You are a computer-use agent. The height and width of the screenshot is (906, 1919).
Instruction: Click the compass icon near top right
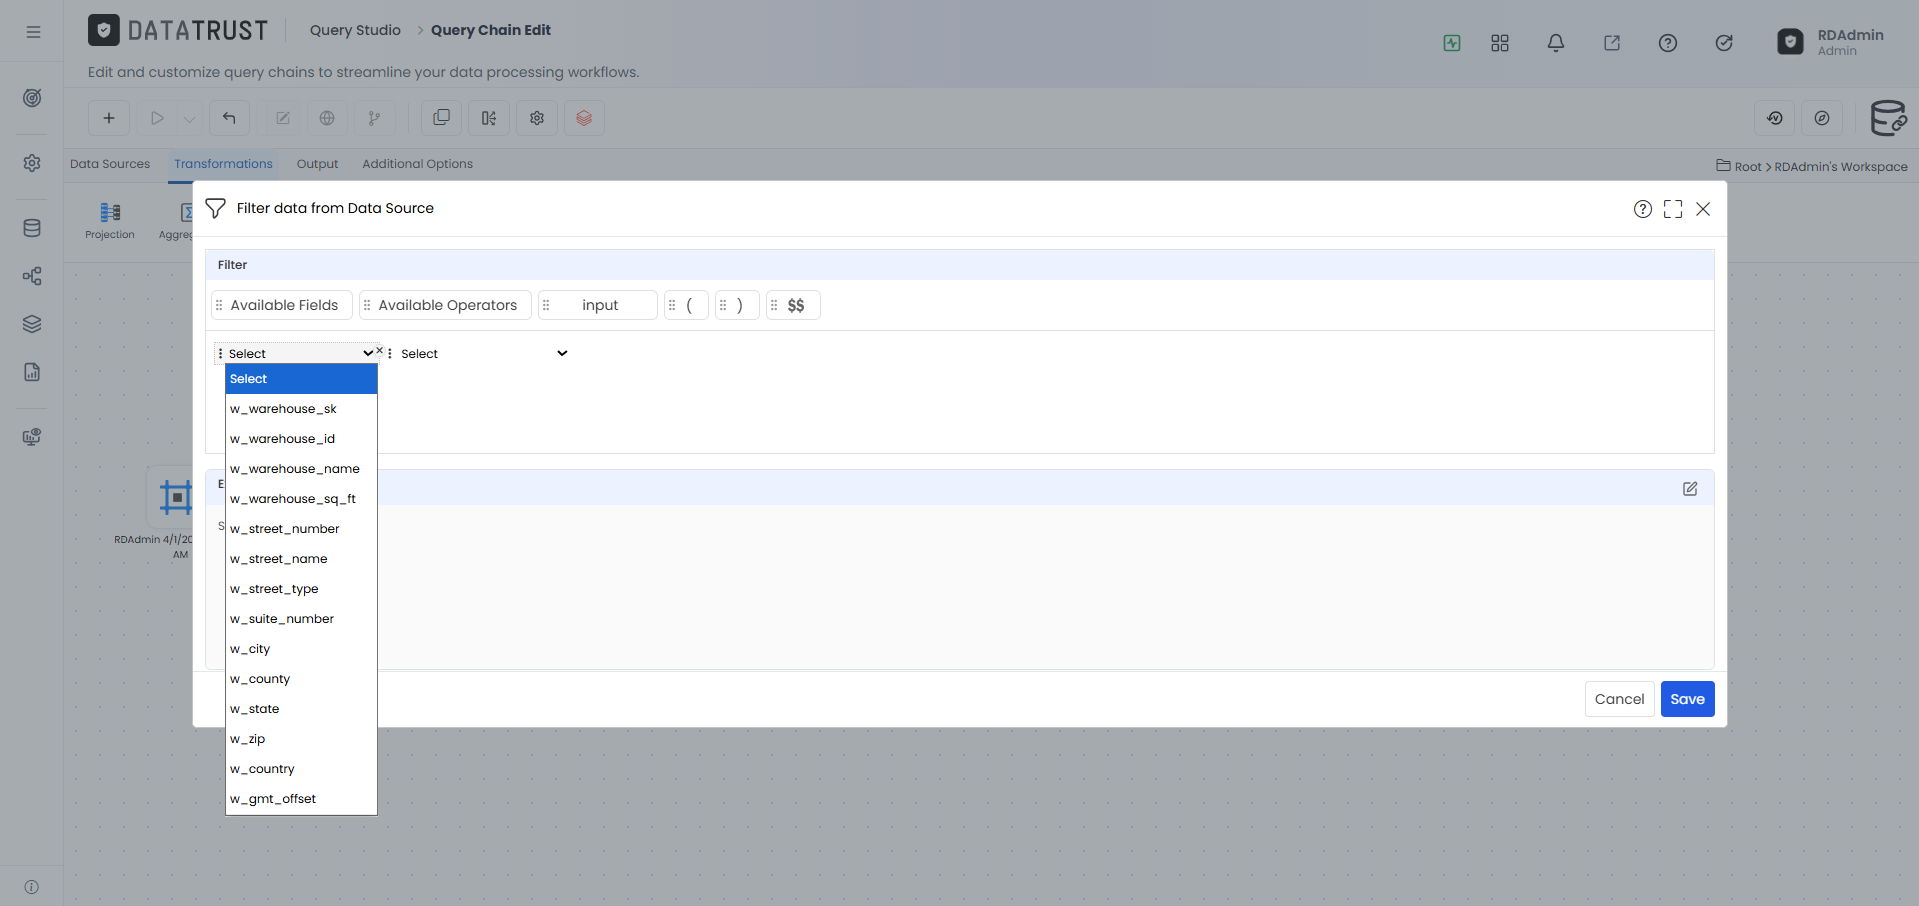coord(1822,118)
